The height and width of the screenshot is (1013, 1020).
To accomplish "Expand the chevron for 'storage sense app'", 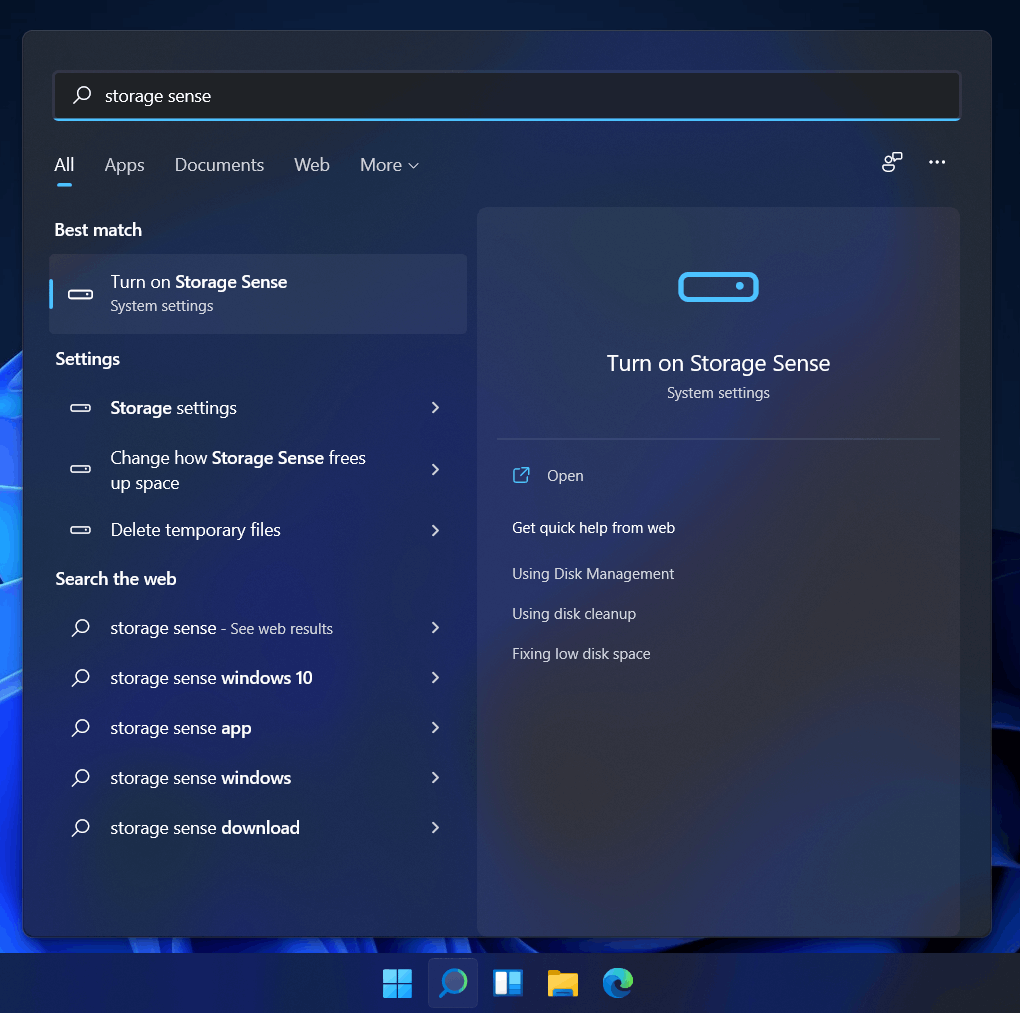I will point(435,727).
